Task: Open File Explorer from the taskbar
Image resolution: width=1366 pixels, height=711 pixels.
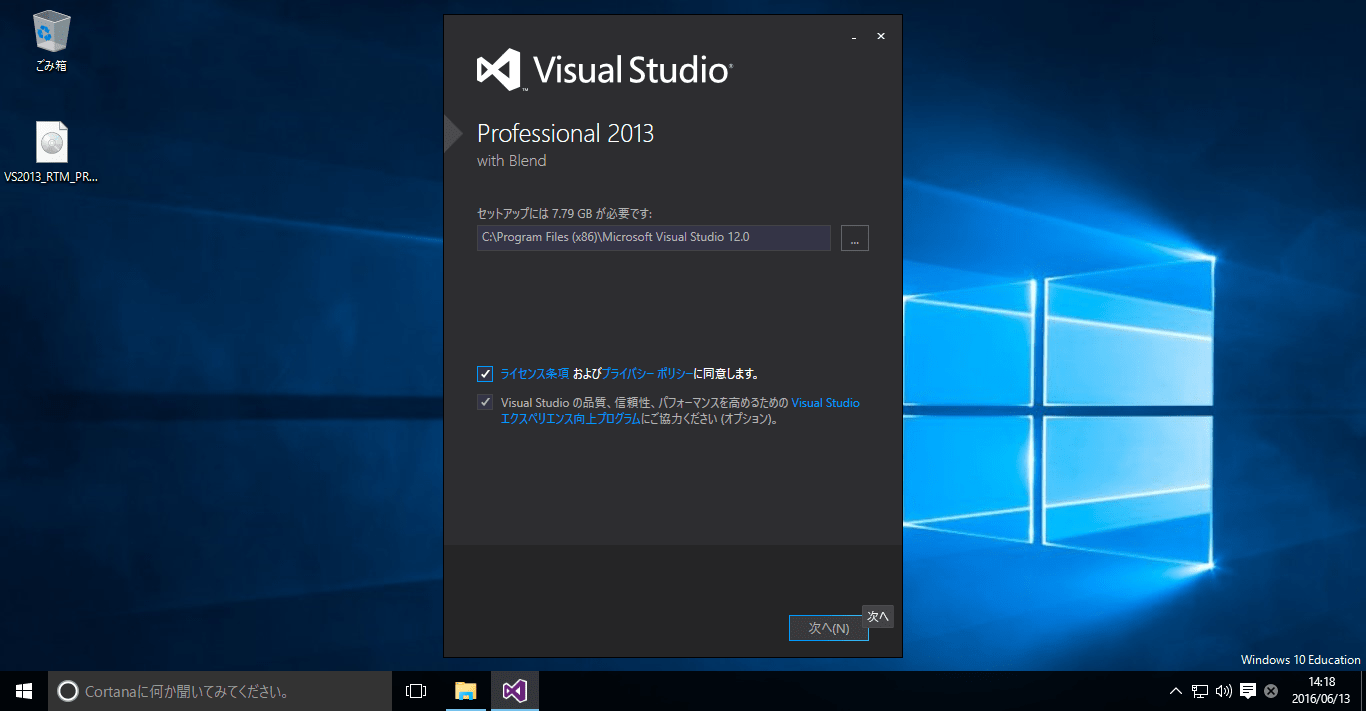Action: click(465, 690)
